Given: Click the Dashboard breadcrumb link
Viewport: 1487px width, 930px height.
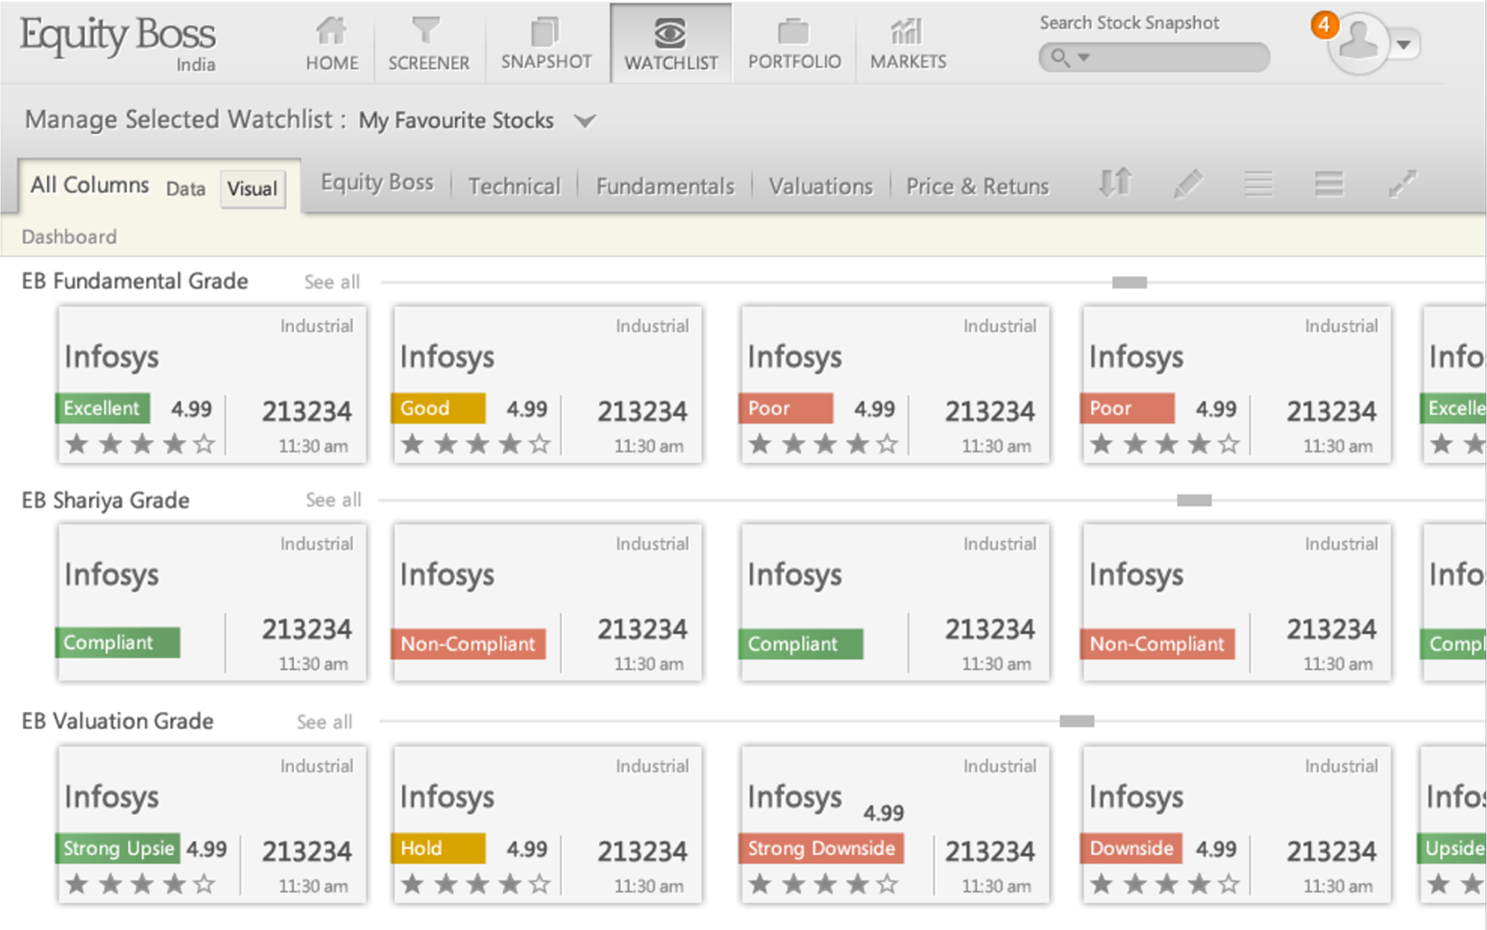Looking at the screenshot, I should click(69, 237).
